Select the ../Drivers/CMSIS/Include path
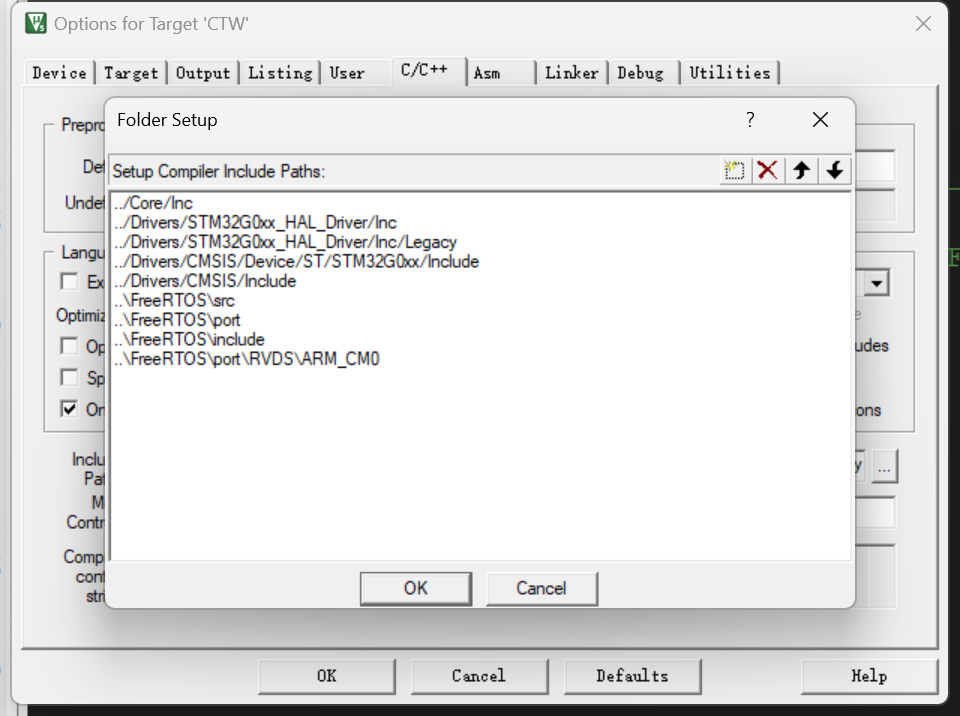960x716 pixels. [x=205, y=281]
